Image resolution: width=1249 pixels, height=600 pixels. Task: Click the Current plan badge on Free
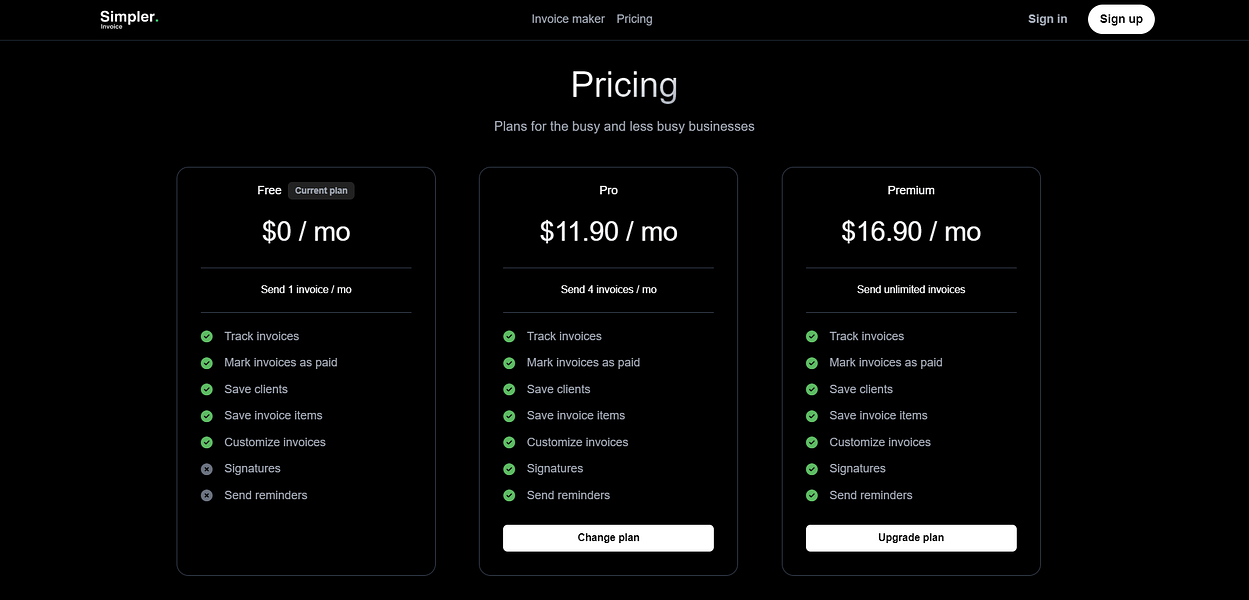[x=321, y=190]
